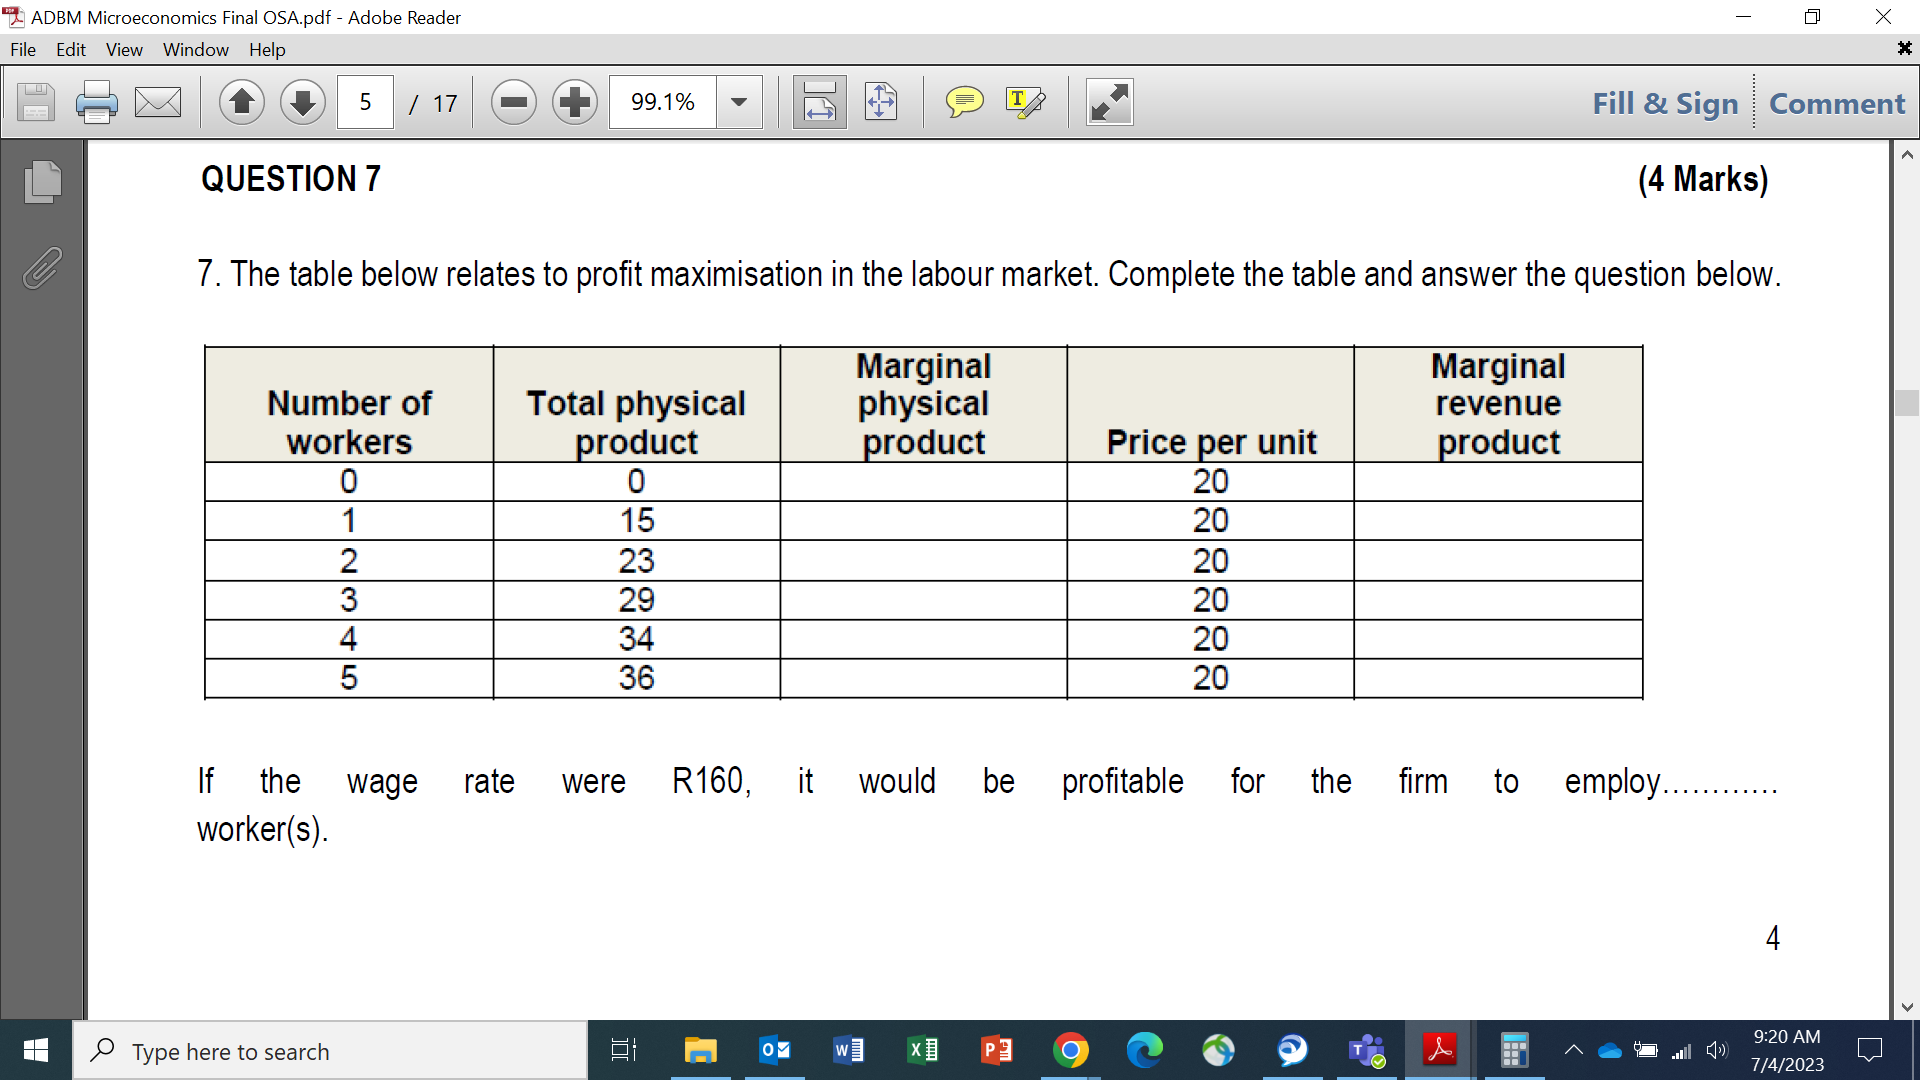Open the zoom level dropdown
The width and height of the screenshot is (1920, 1080).
(739, 101)
